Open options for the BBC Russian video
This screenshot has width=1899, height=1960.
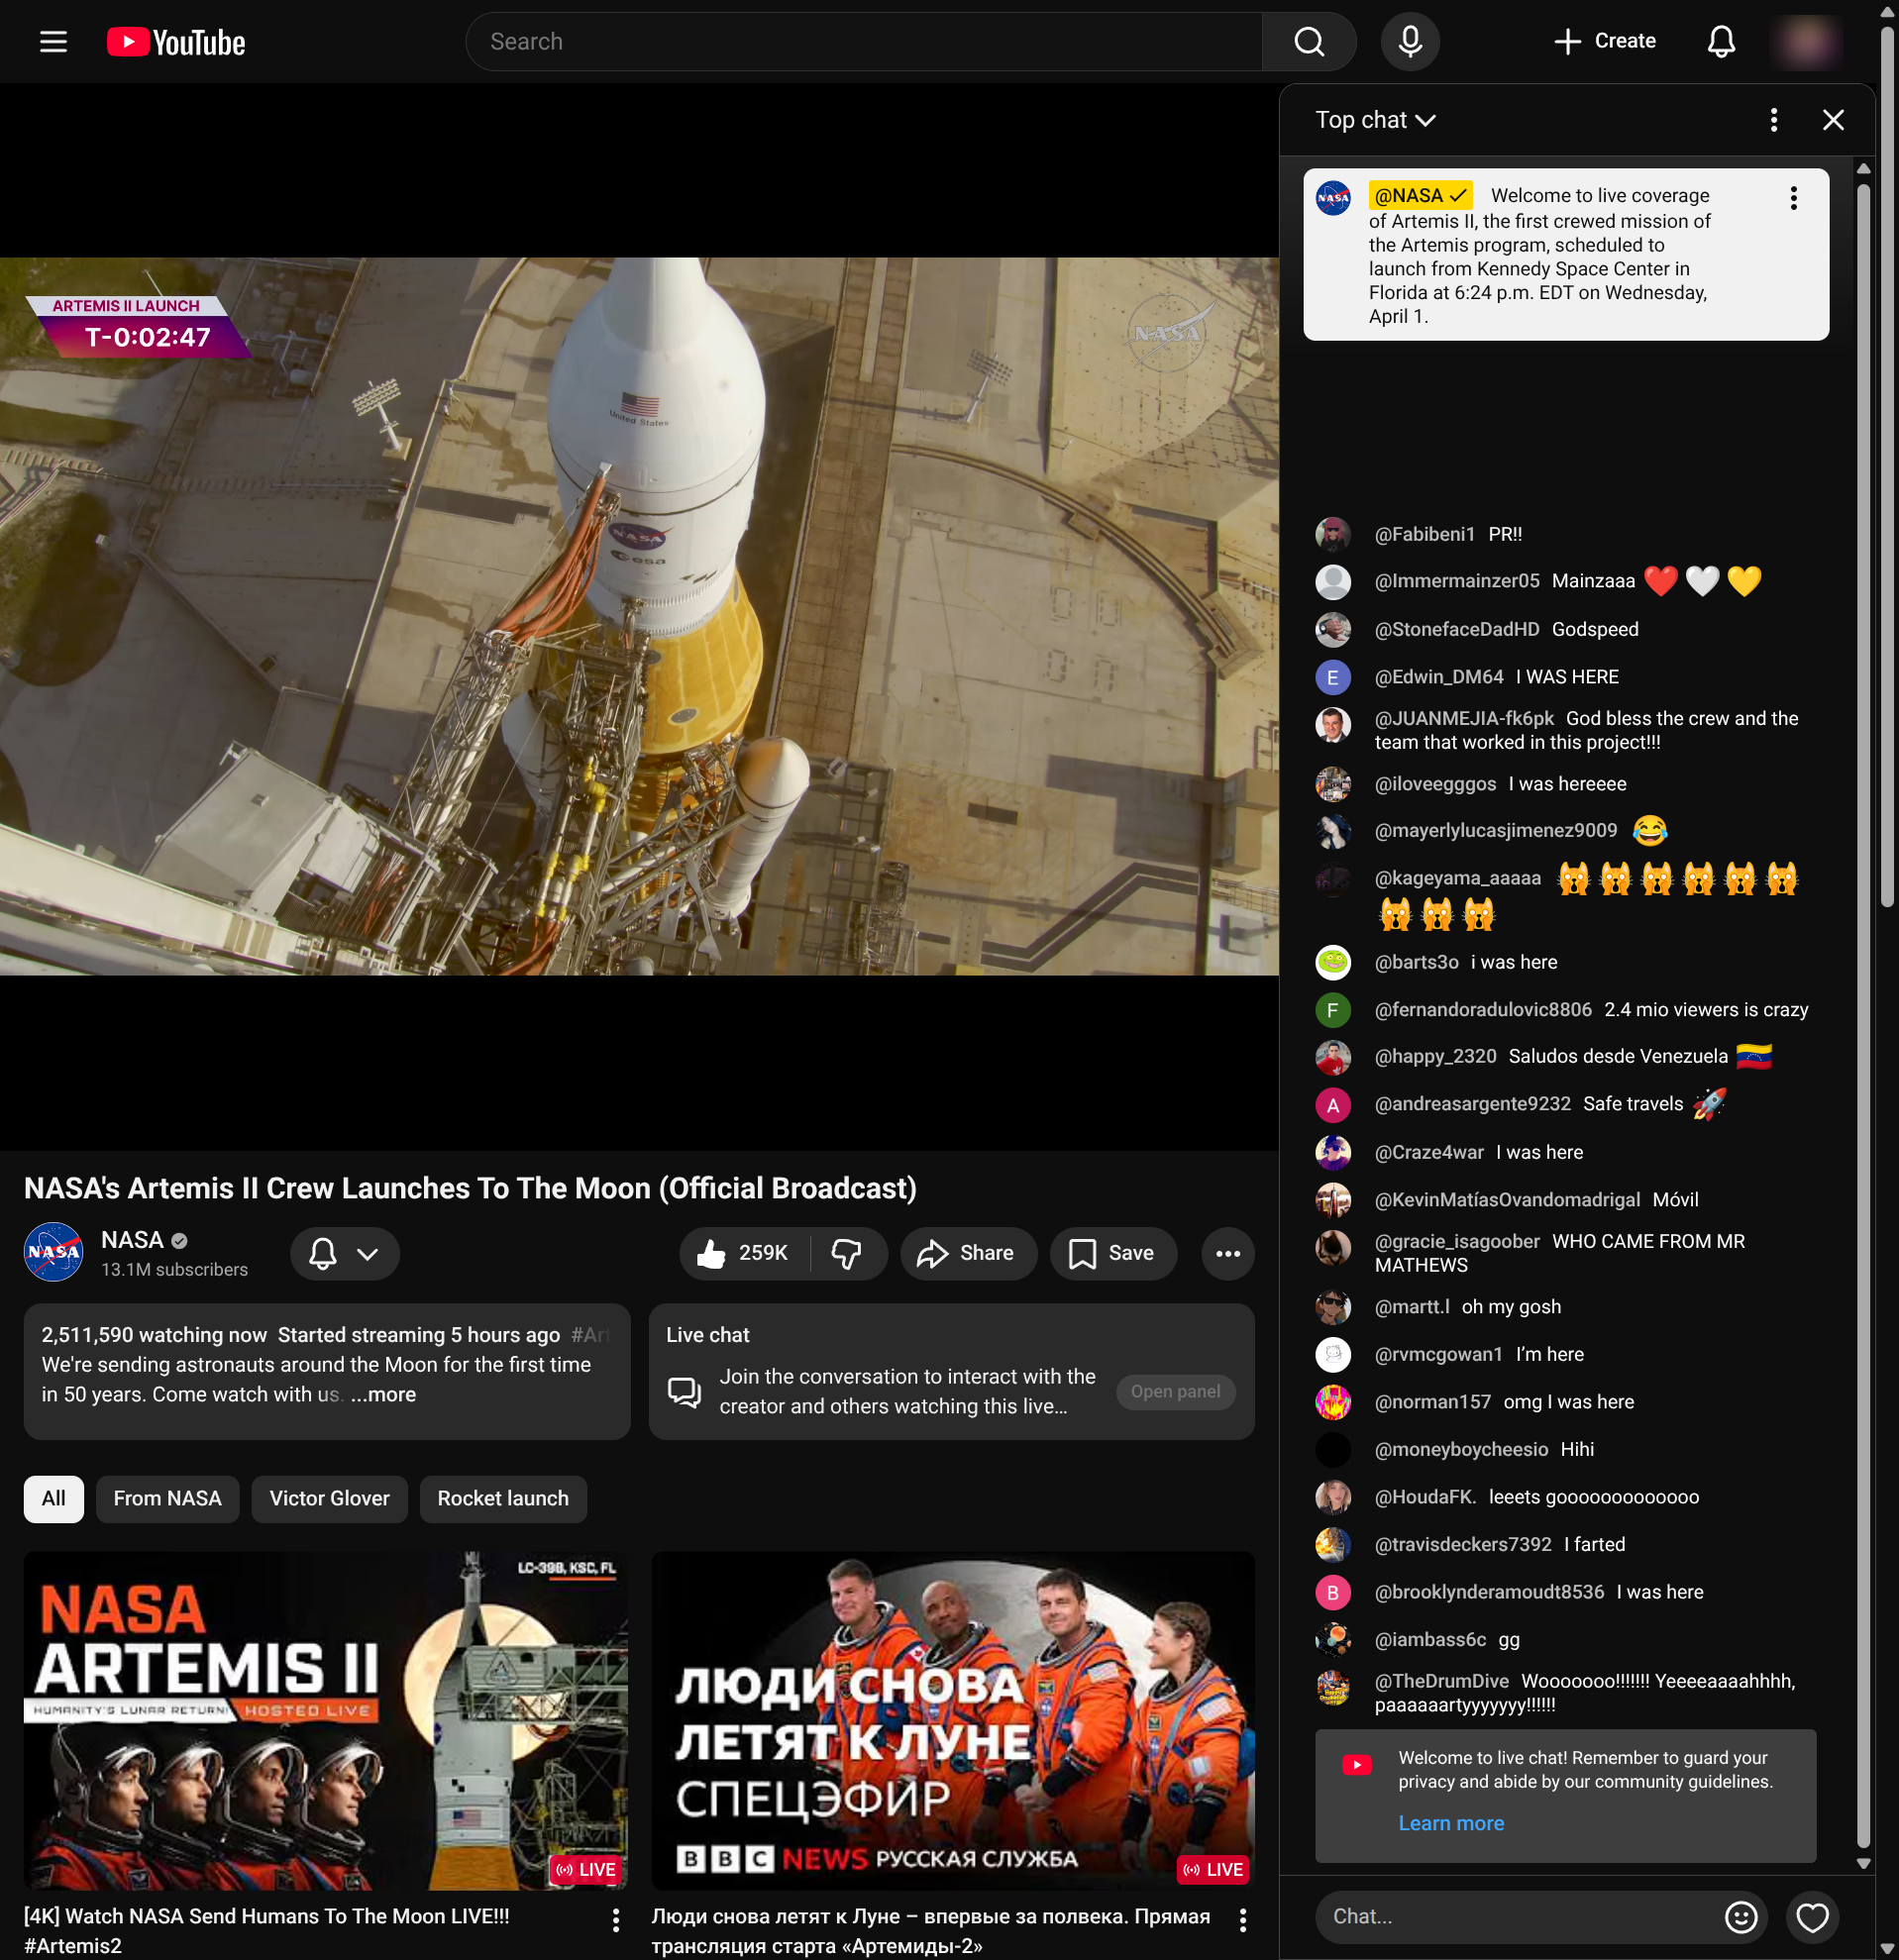(1242, 1919)
